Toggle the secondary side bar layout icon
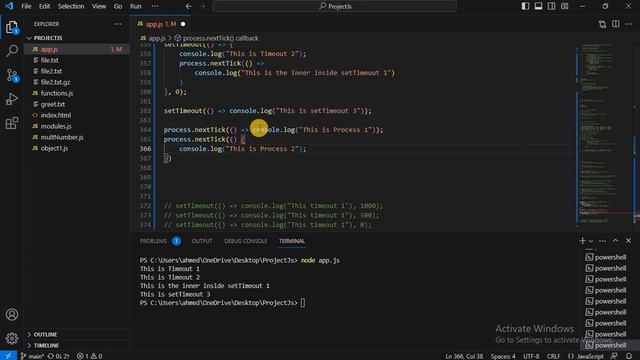The width and height of the screenshot is (640, 360). tap(551, 6)
